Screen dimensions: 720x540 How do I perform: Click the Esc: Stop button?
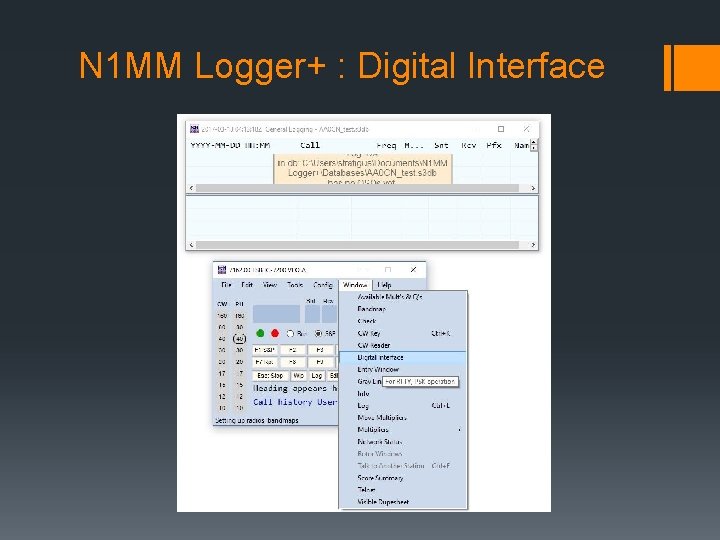(x=270, y=376)
